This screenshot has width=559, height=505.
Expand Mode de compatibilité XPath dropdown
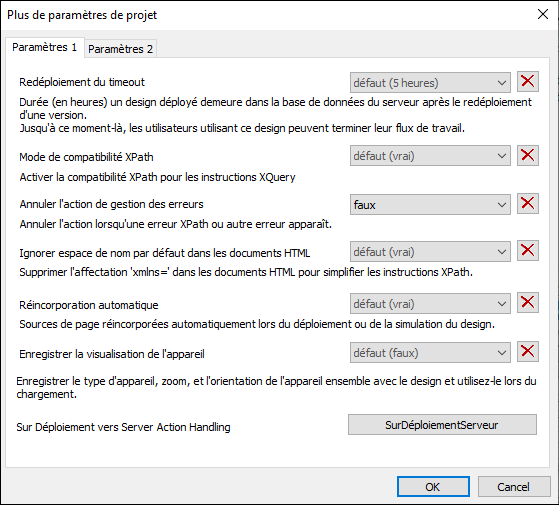click(x=430, y=156)
